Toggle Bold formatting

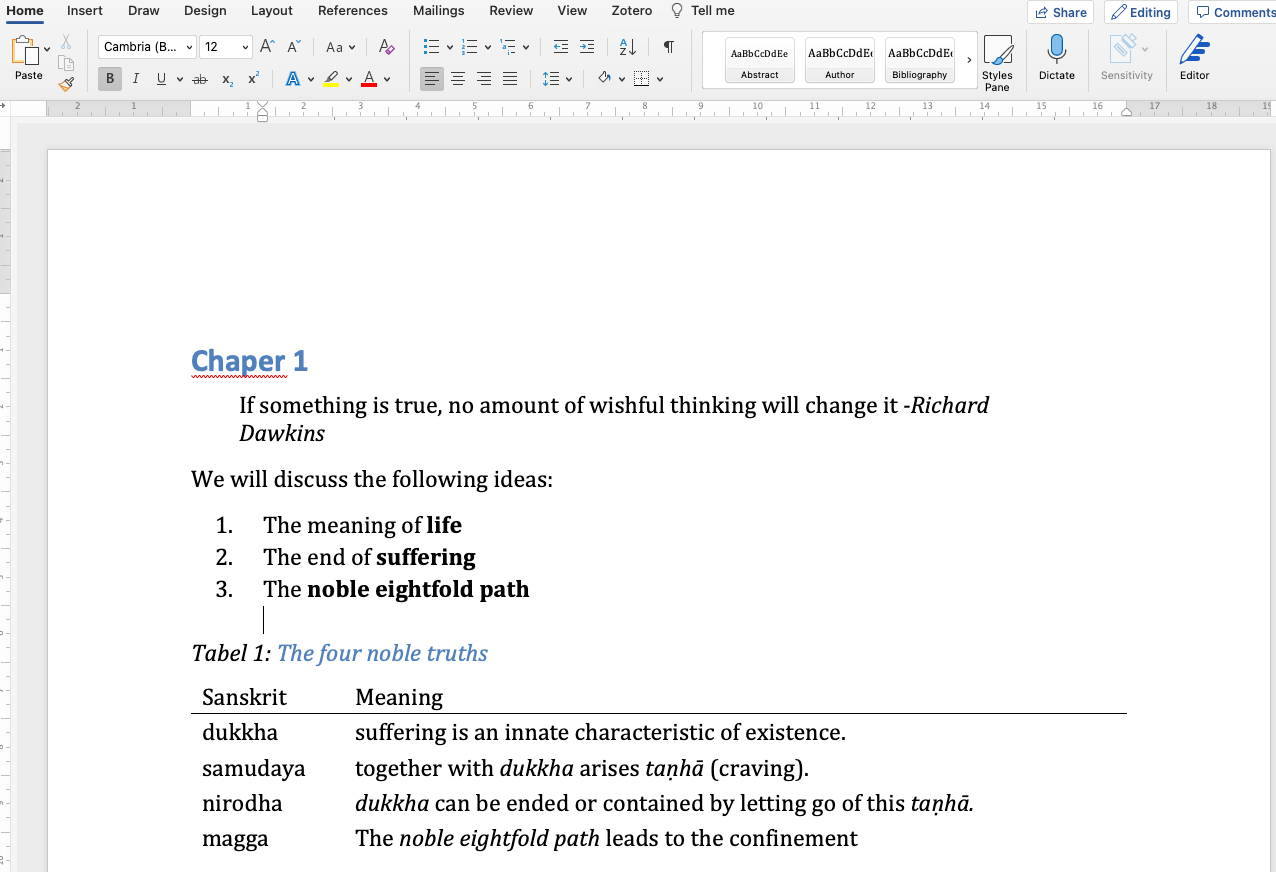tap(109, 79)
